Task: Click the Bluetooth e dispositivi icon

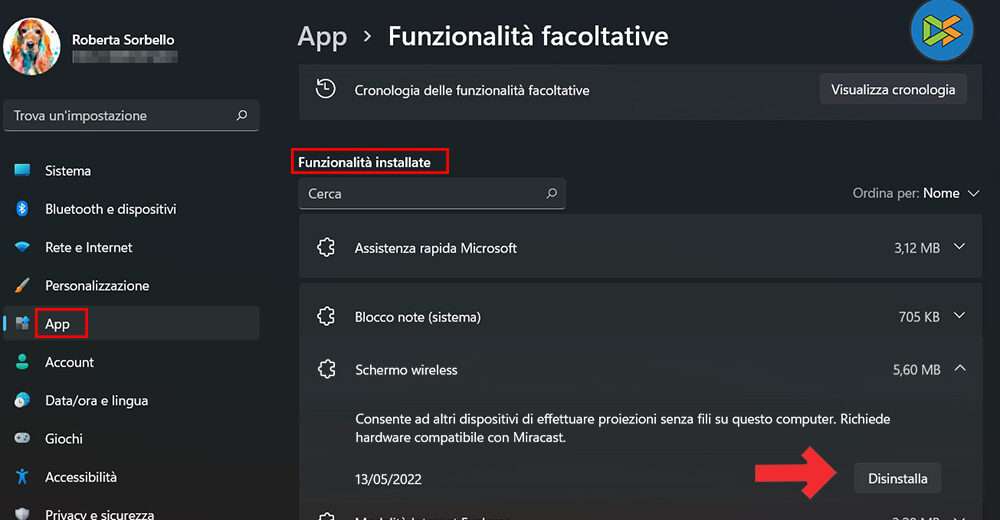Action: tap(22, 209)
